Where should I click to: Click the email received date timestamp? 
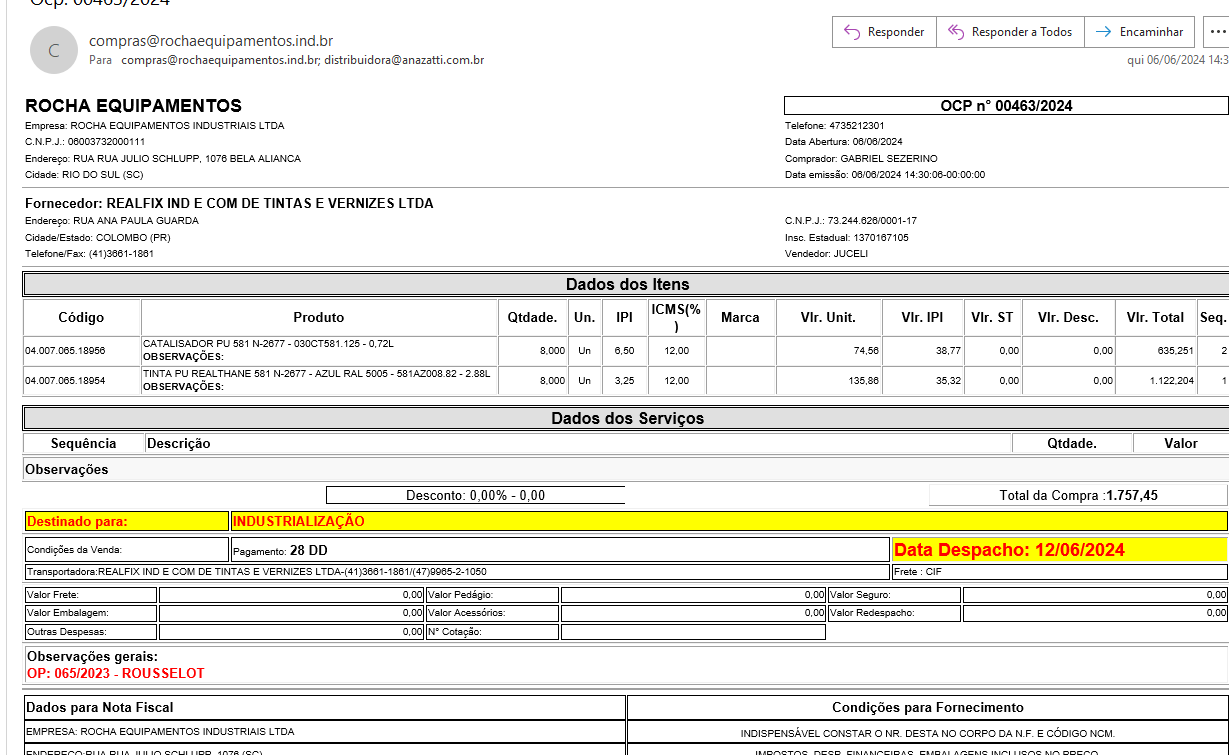1177,60
